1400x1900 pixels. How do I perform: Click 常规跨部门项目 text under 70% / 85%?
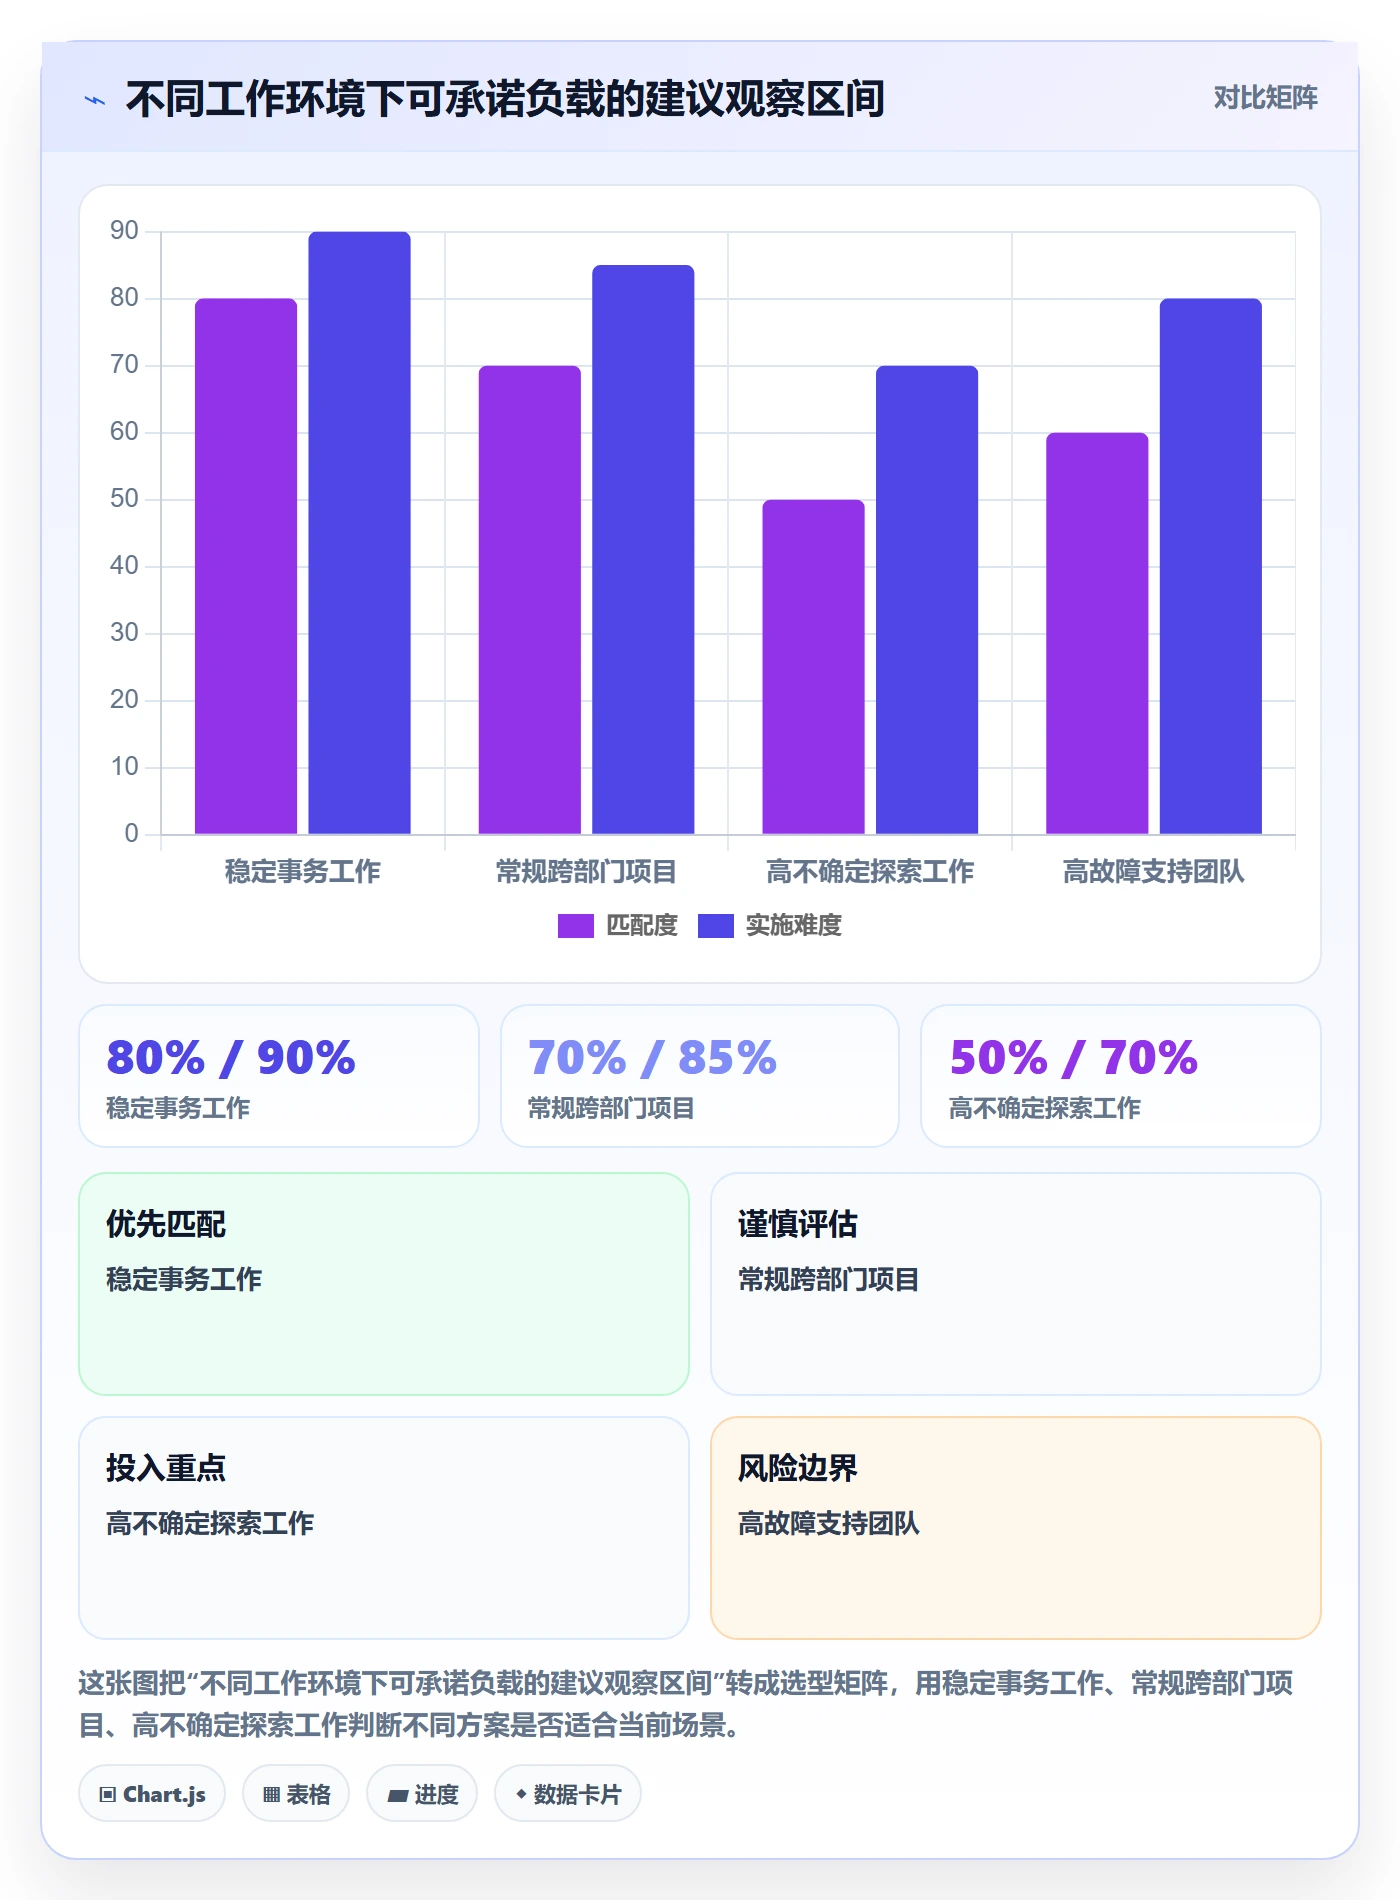click(611, 1109)
